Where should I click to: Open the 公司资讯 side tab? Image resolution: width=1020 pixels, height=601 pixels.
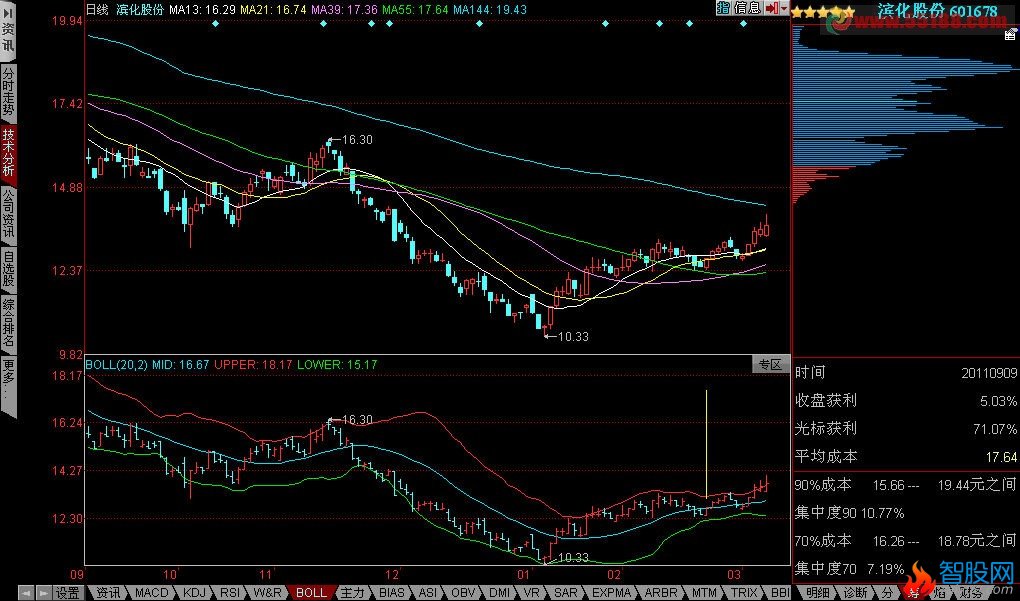point(8,214)
